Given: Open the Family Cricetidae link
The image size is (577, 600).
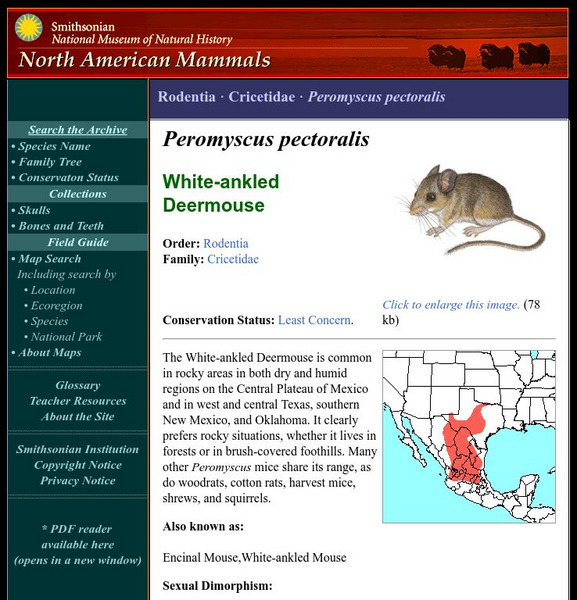Looking at the screenshot, I should (233, 259).
